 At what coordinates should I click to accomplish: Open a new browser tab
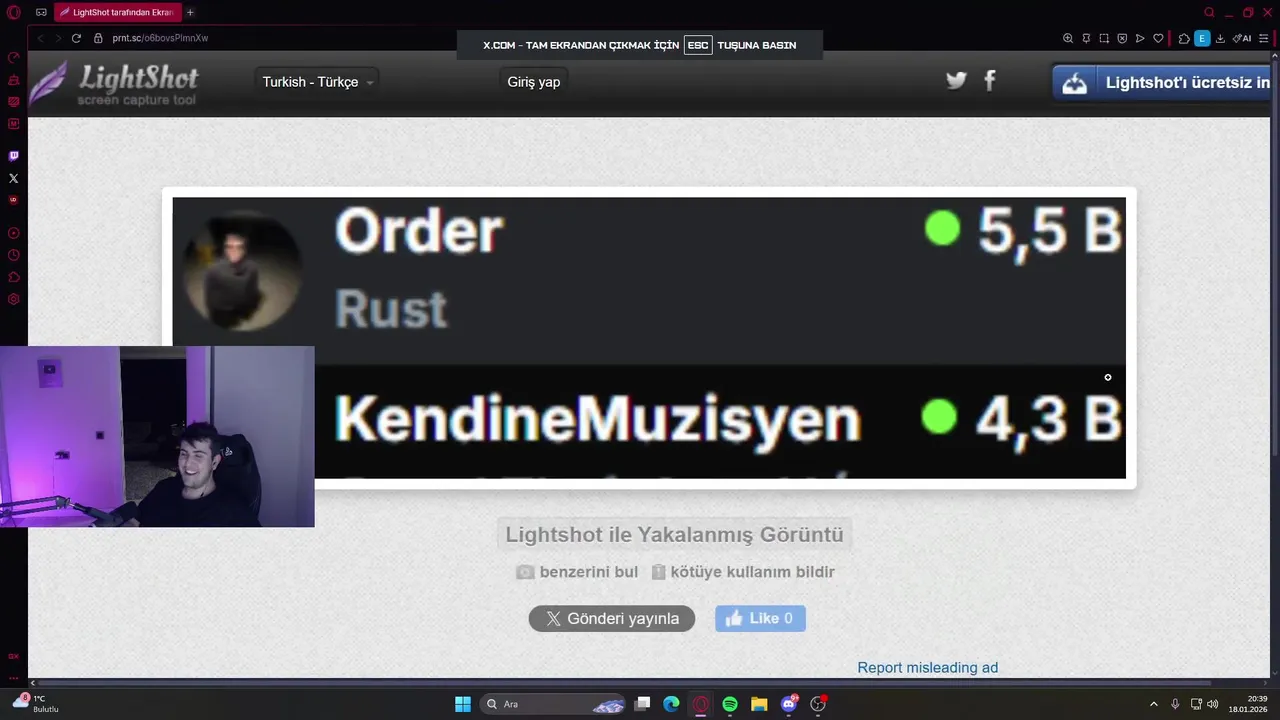click(x=190, y=12)
